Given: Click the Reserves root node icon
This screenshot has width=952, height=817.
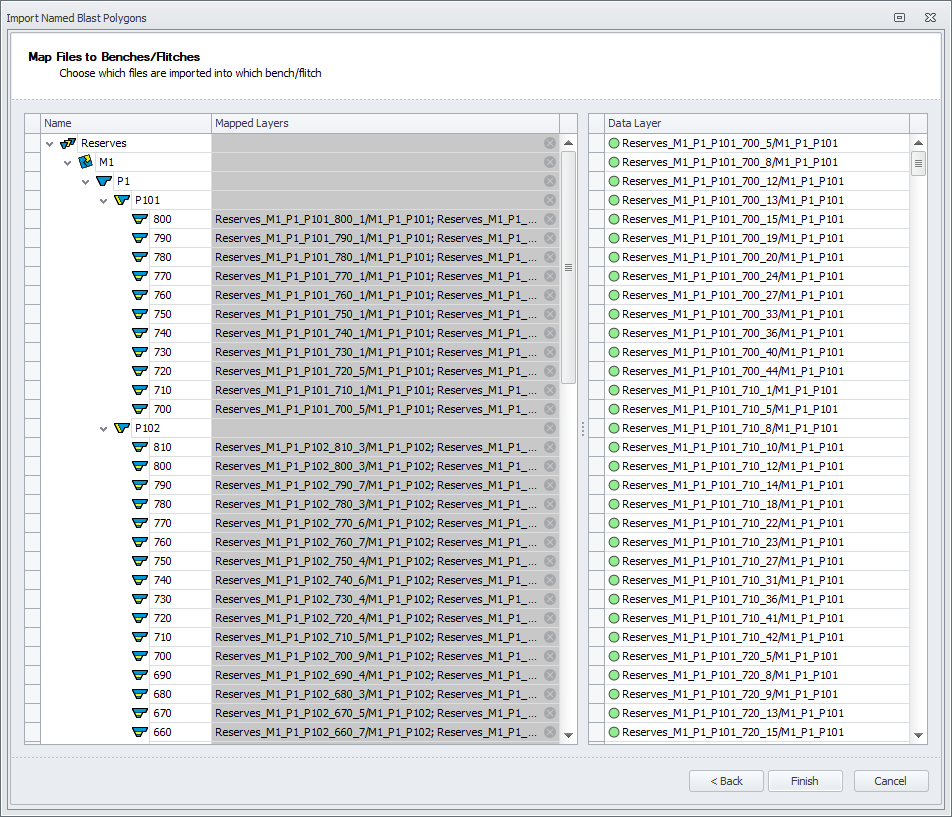Looking at the screenshot, I should pyautogui.click(x=68, y=143).
